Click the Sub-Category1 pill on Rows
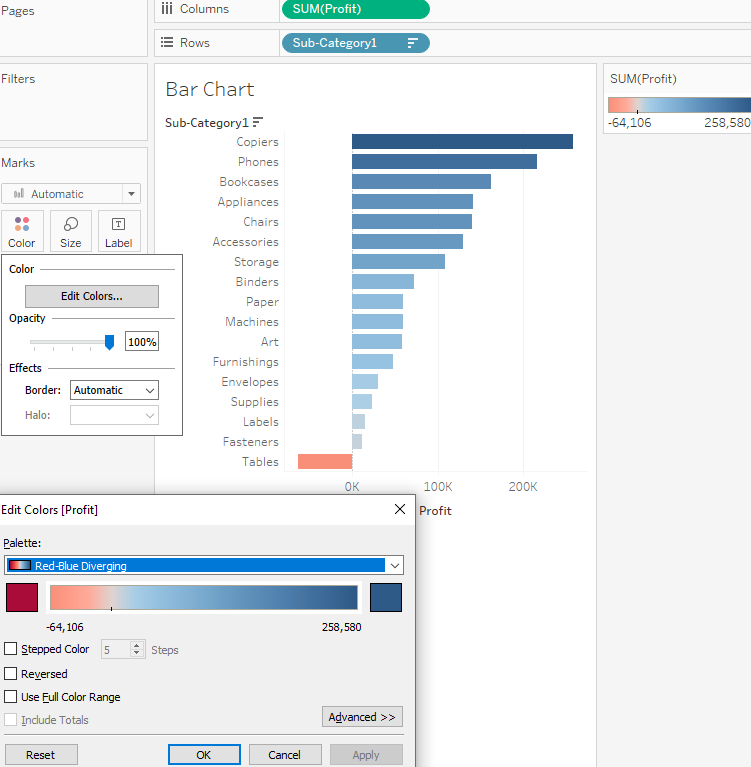The width and height of the screenshot is (751, 767). [356, 43]
